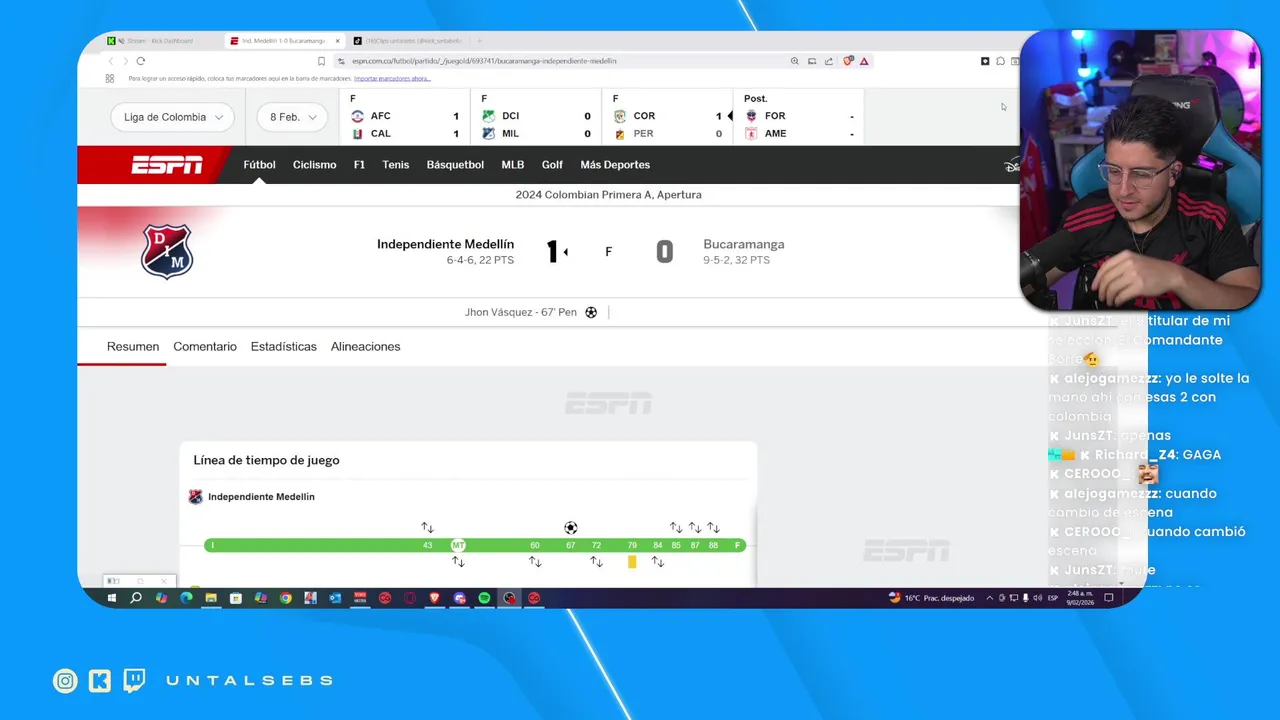The image size is (1280, 720).
Task: Click the taskbar clock showing 2:48 a. m.
Action: (x=1080, y=598)
